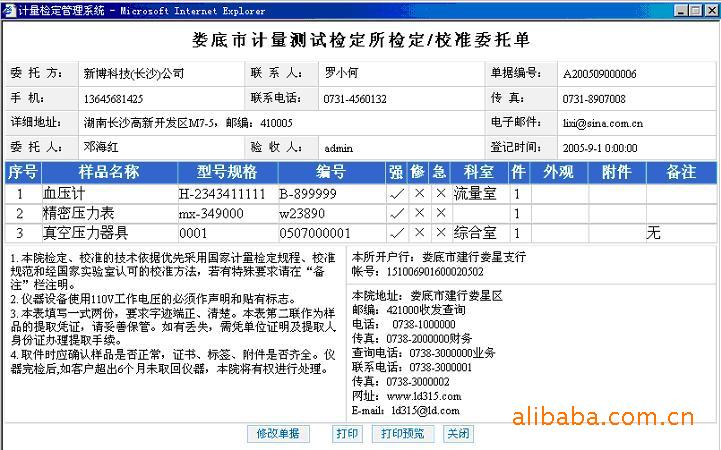Screen dimensions: 721x450
Task: Click the 委托方 field with 新博科技(长沙)公司
Action: click(158, 73)
